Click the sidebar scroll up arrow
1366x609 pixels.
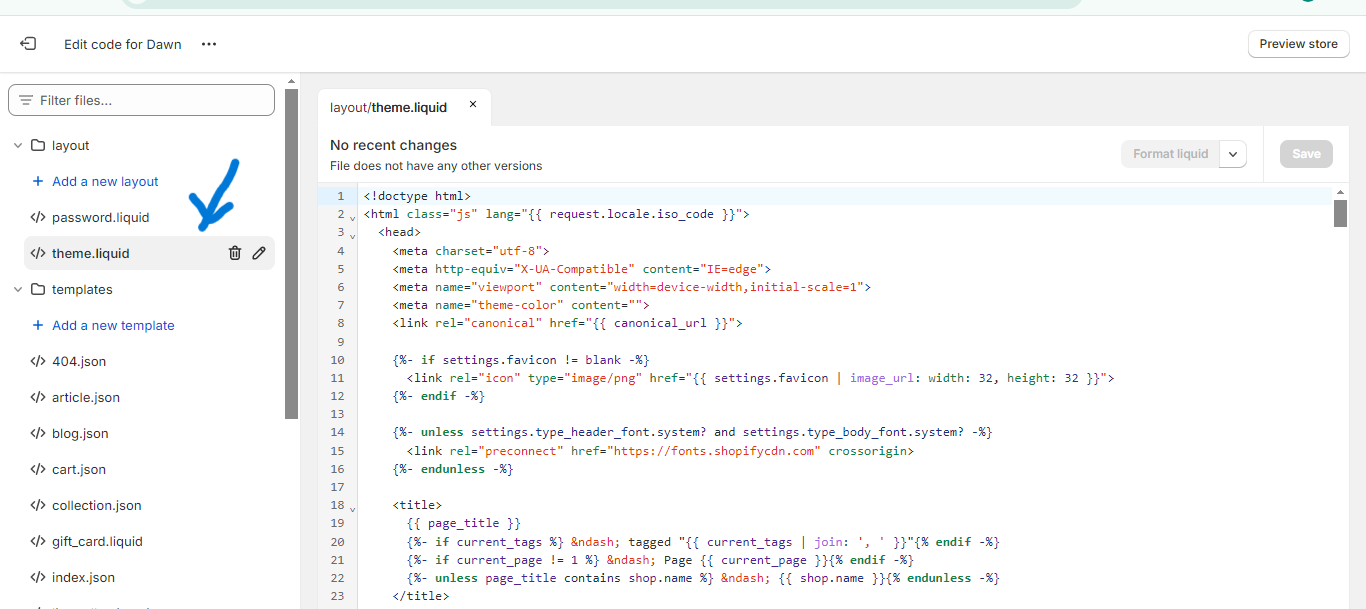click(x=291, y=81)
